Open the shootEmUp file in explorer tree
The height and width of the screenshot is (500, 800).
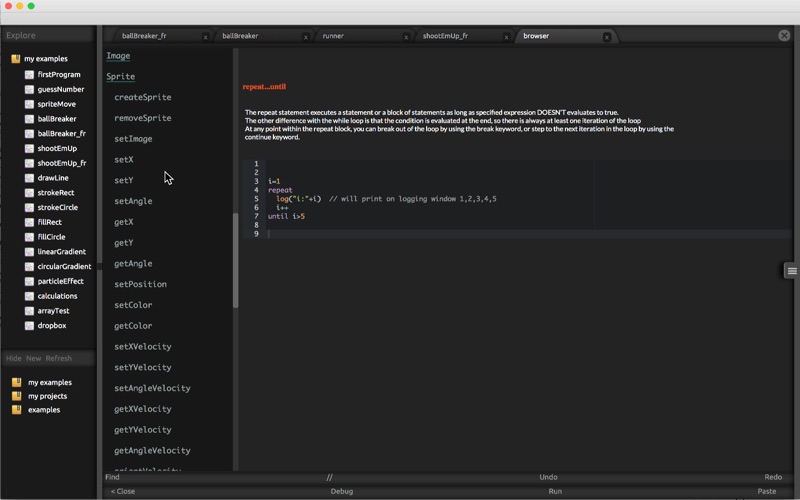coord(57,148)
